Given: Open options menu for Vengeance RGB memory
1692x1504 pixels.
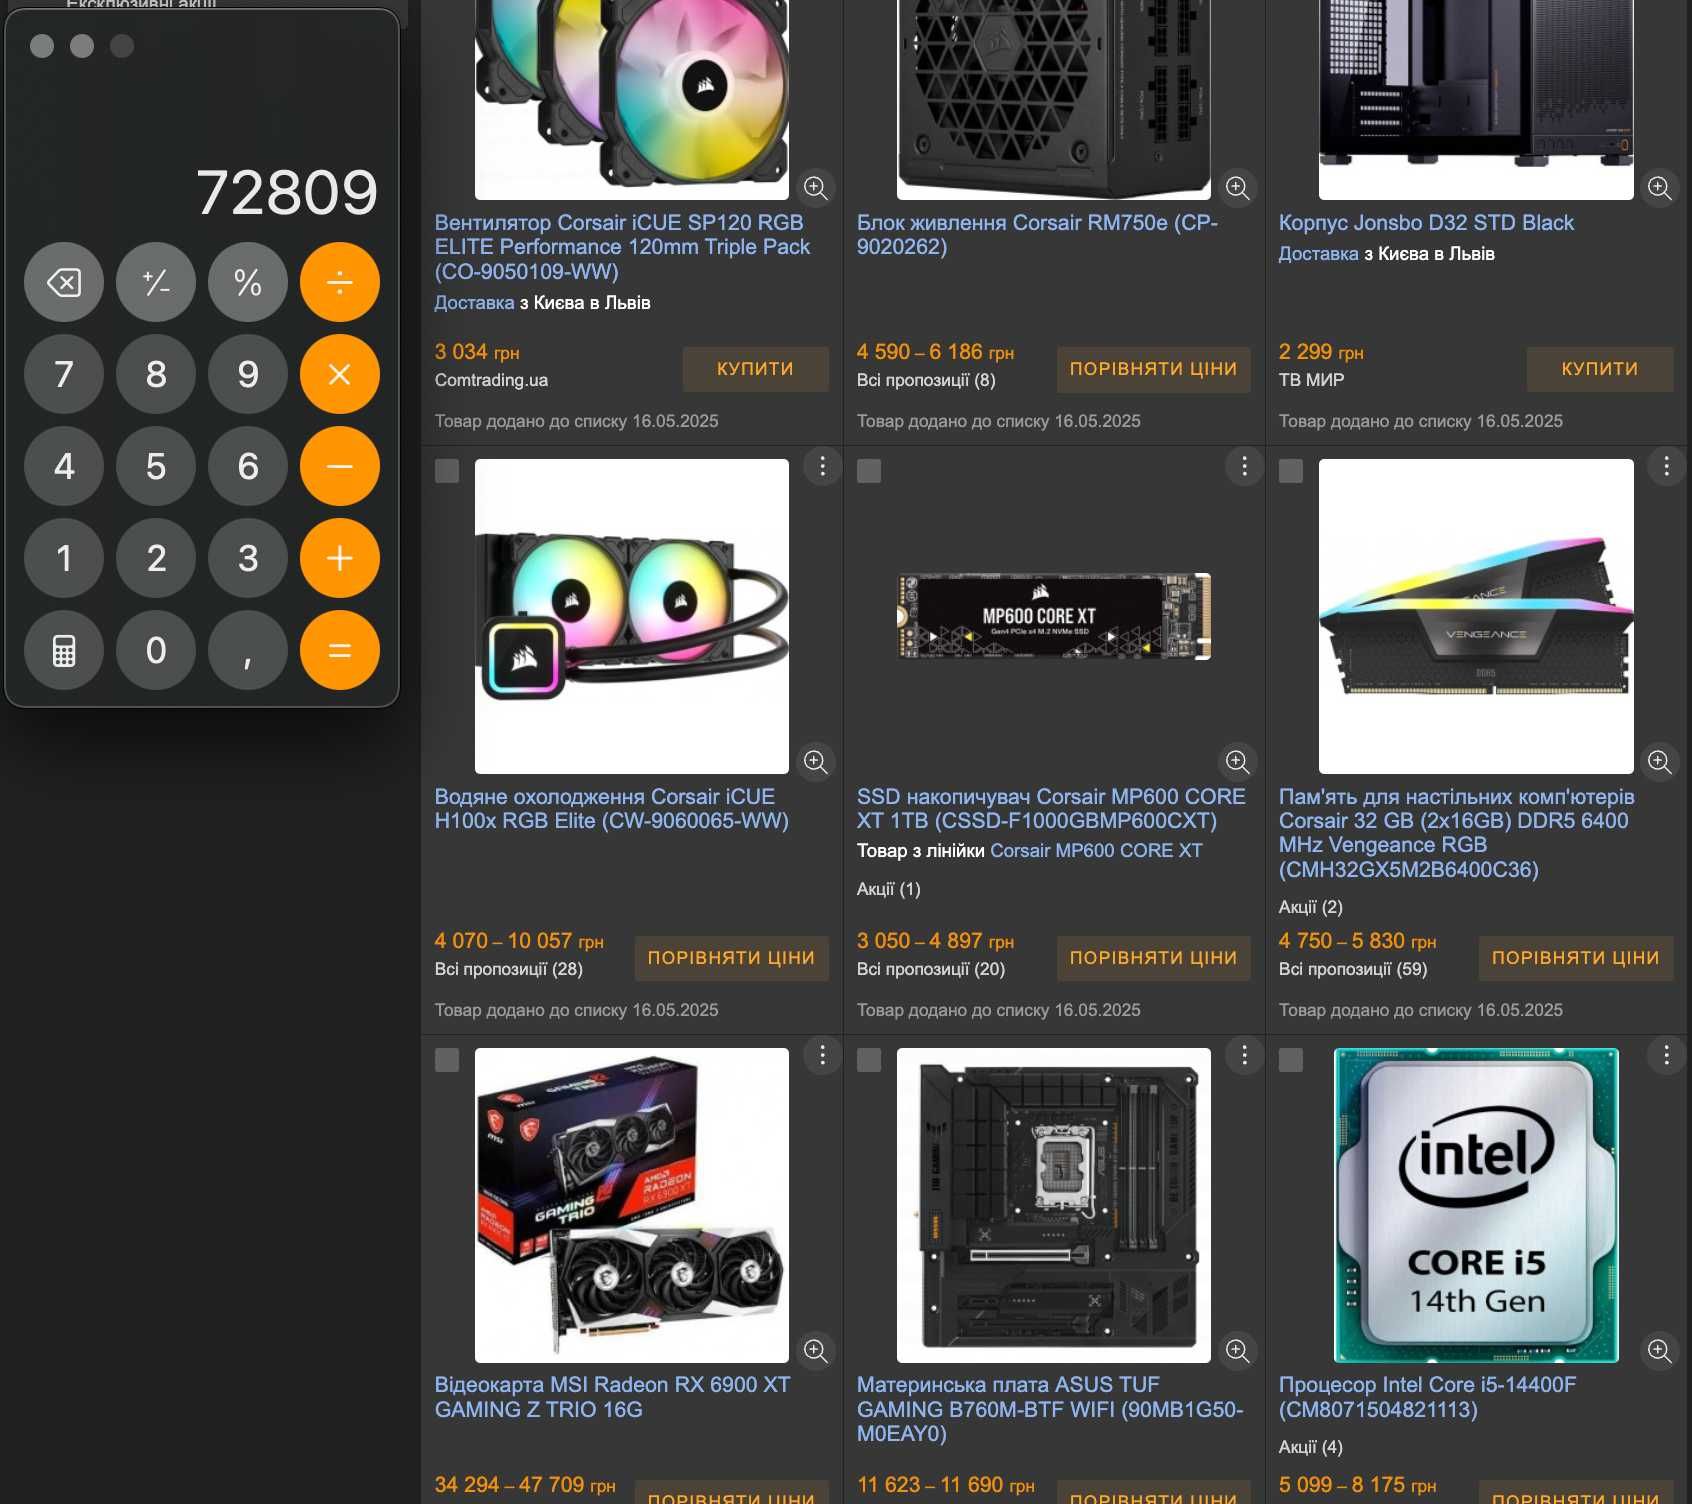Looking at the screenshot, I should coord(1666,466).
